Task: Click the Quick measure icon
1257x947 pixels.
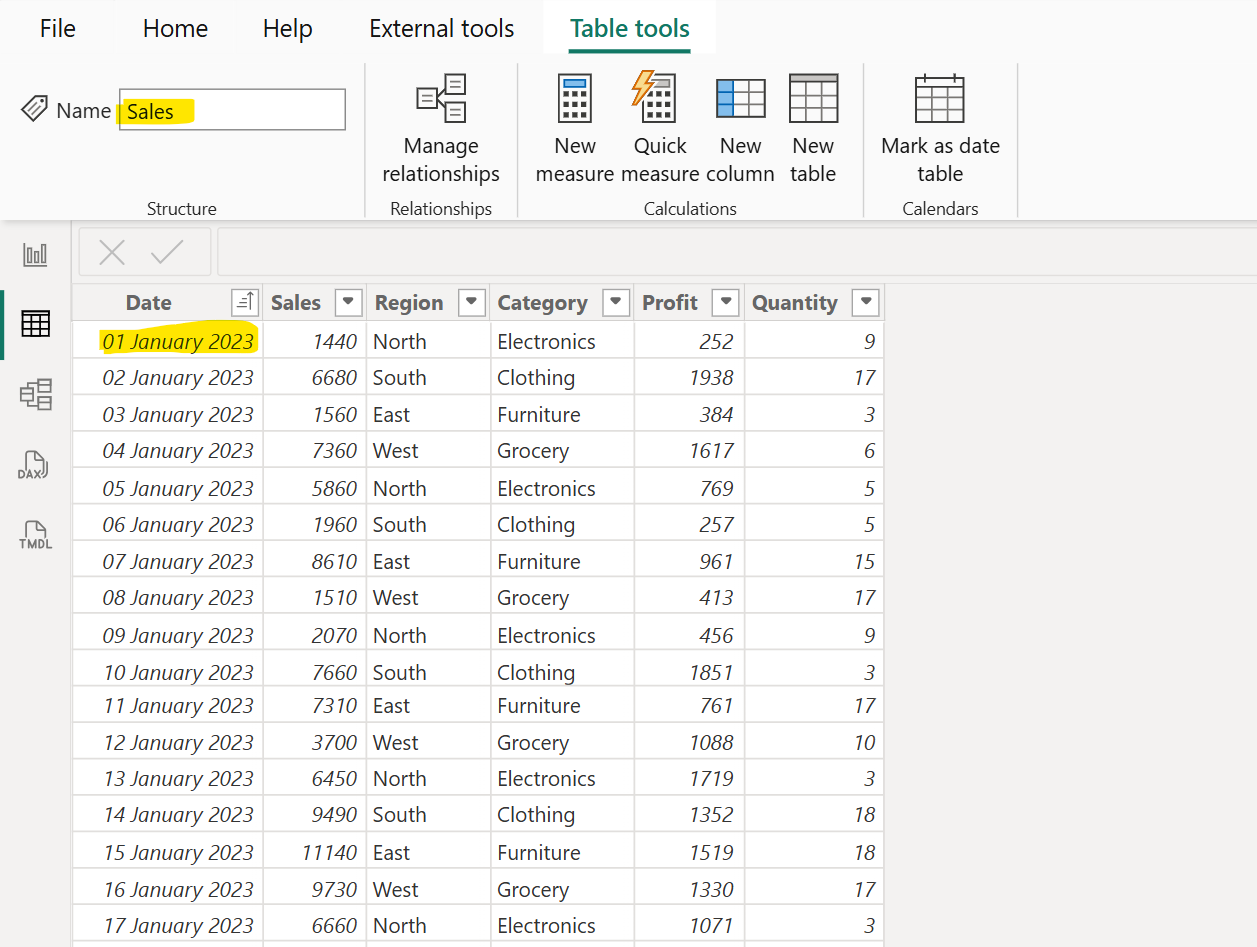Action: click(659, 98)
